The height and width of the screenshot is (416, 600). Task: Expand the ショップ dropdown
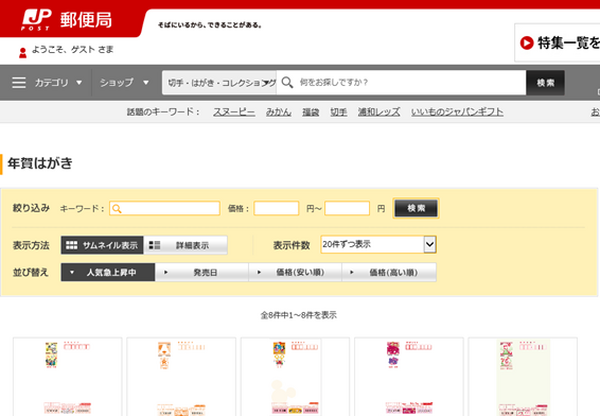[124, 82]
